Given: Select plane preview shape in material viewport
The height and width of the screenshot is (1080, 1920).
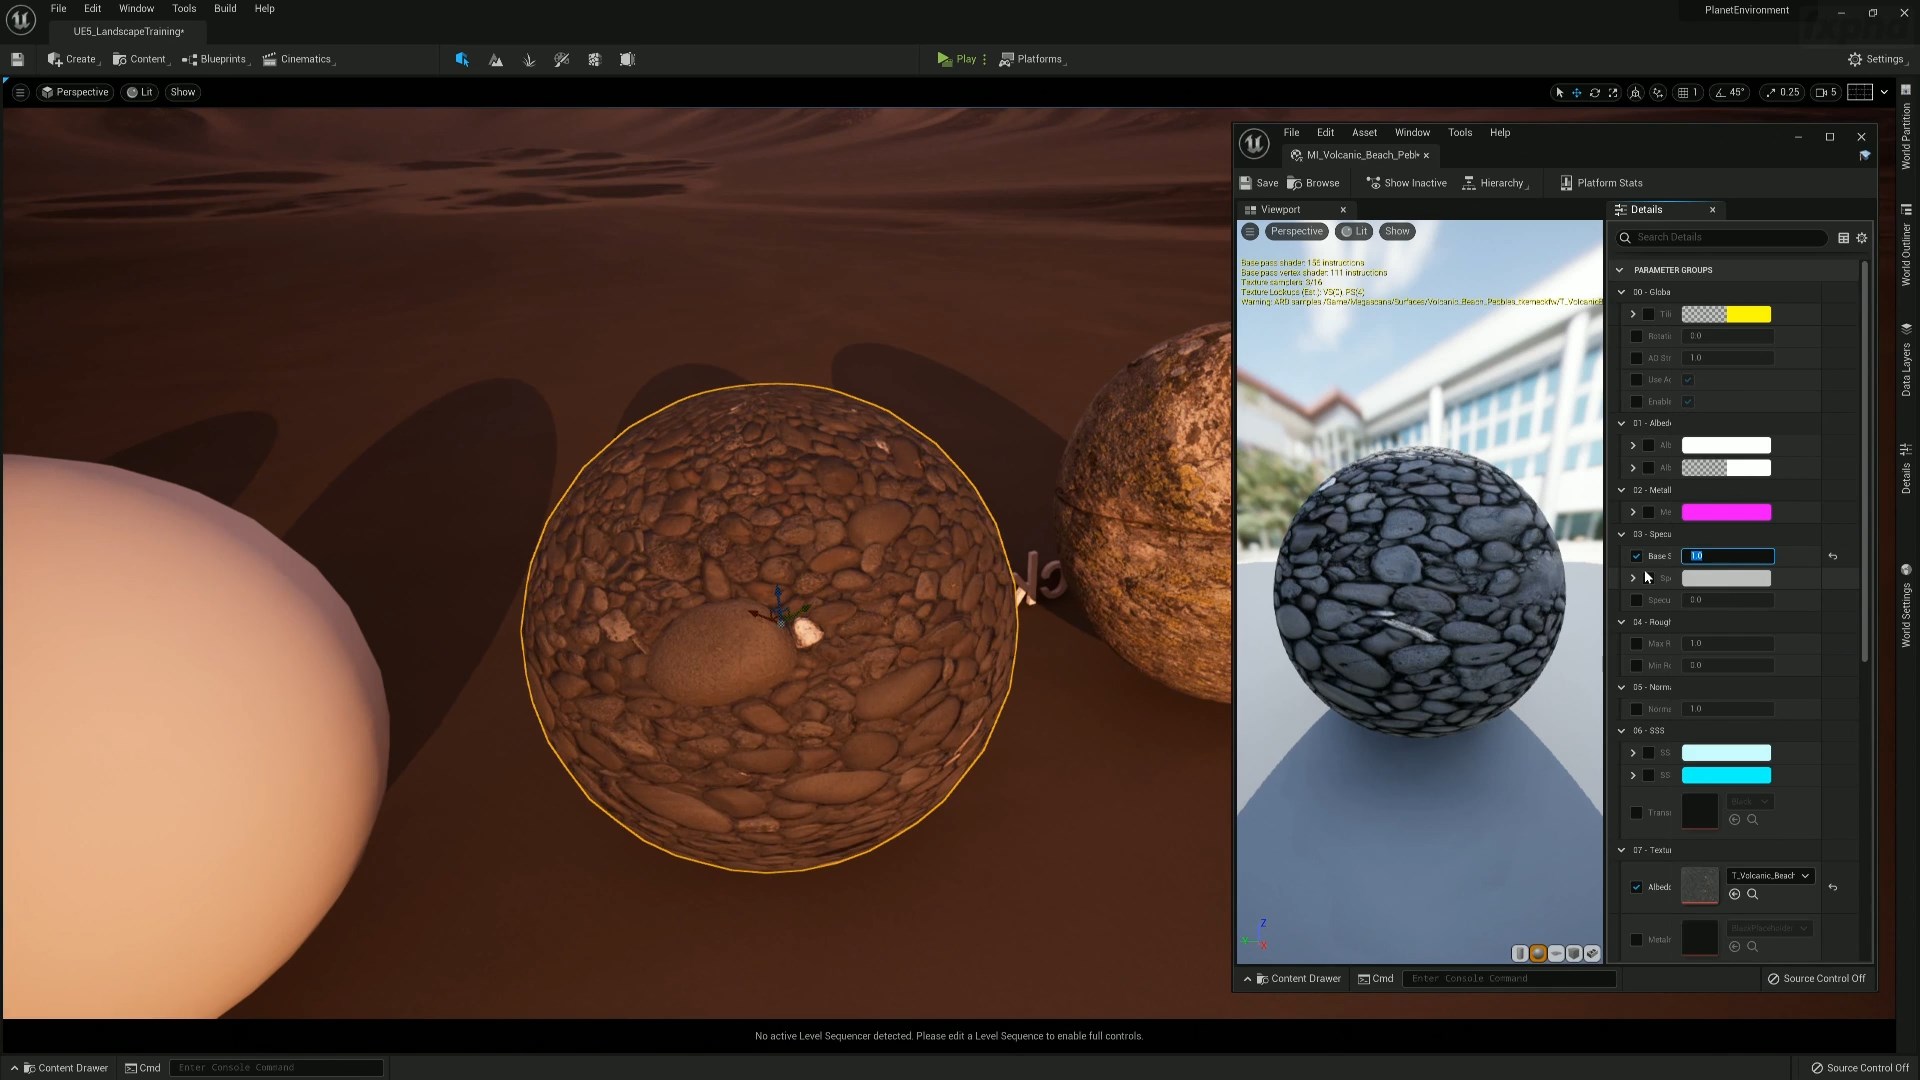Looking at the screenshot, I should click(x=1556, y=953).
